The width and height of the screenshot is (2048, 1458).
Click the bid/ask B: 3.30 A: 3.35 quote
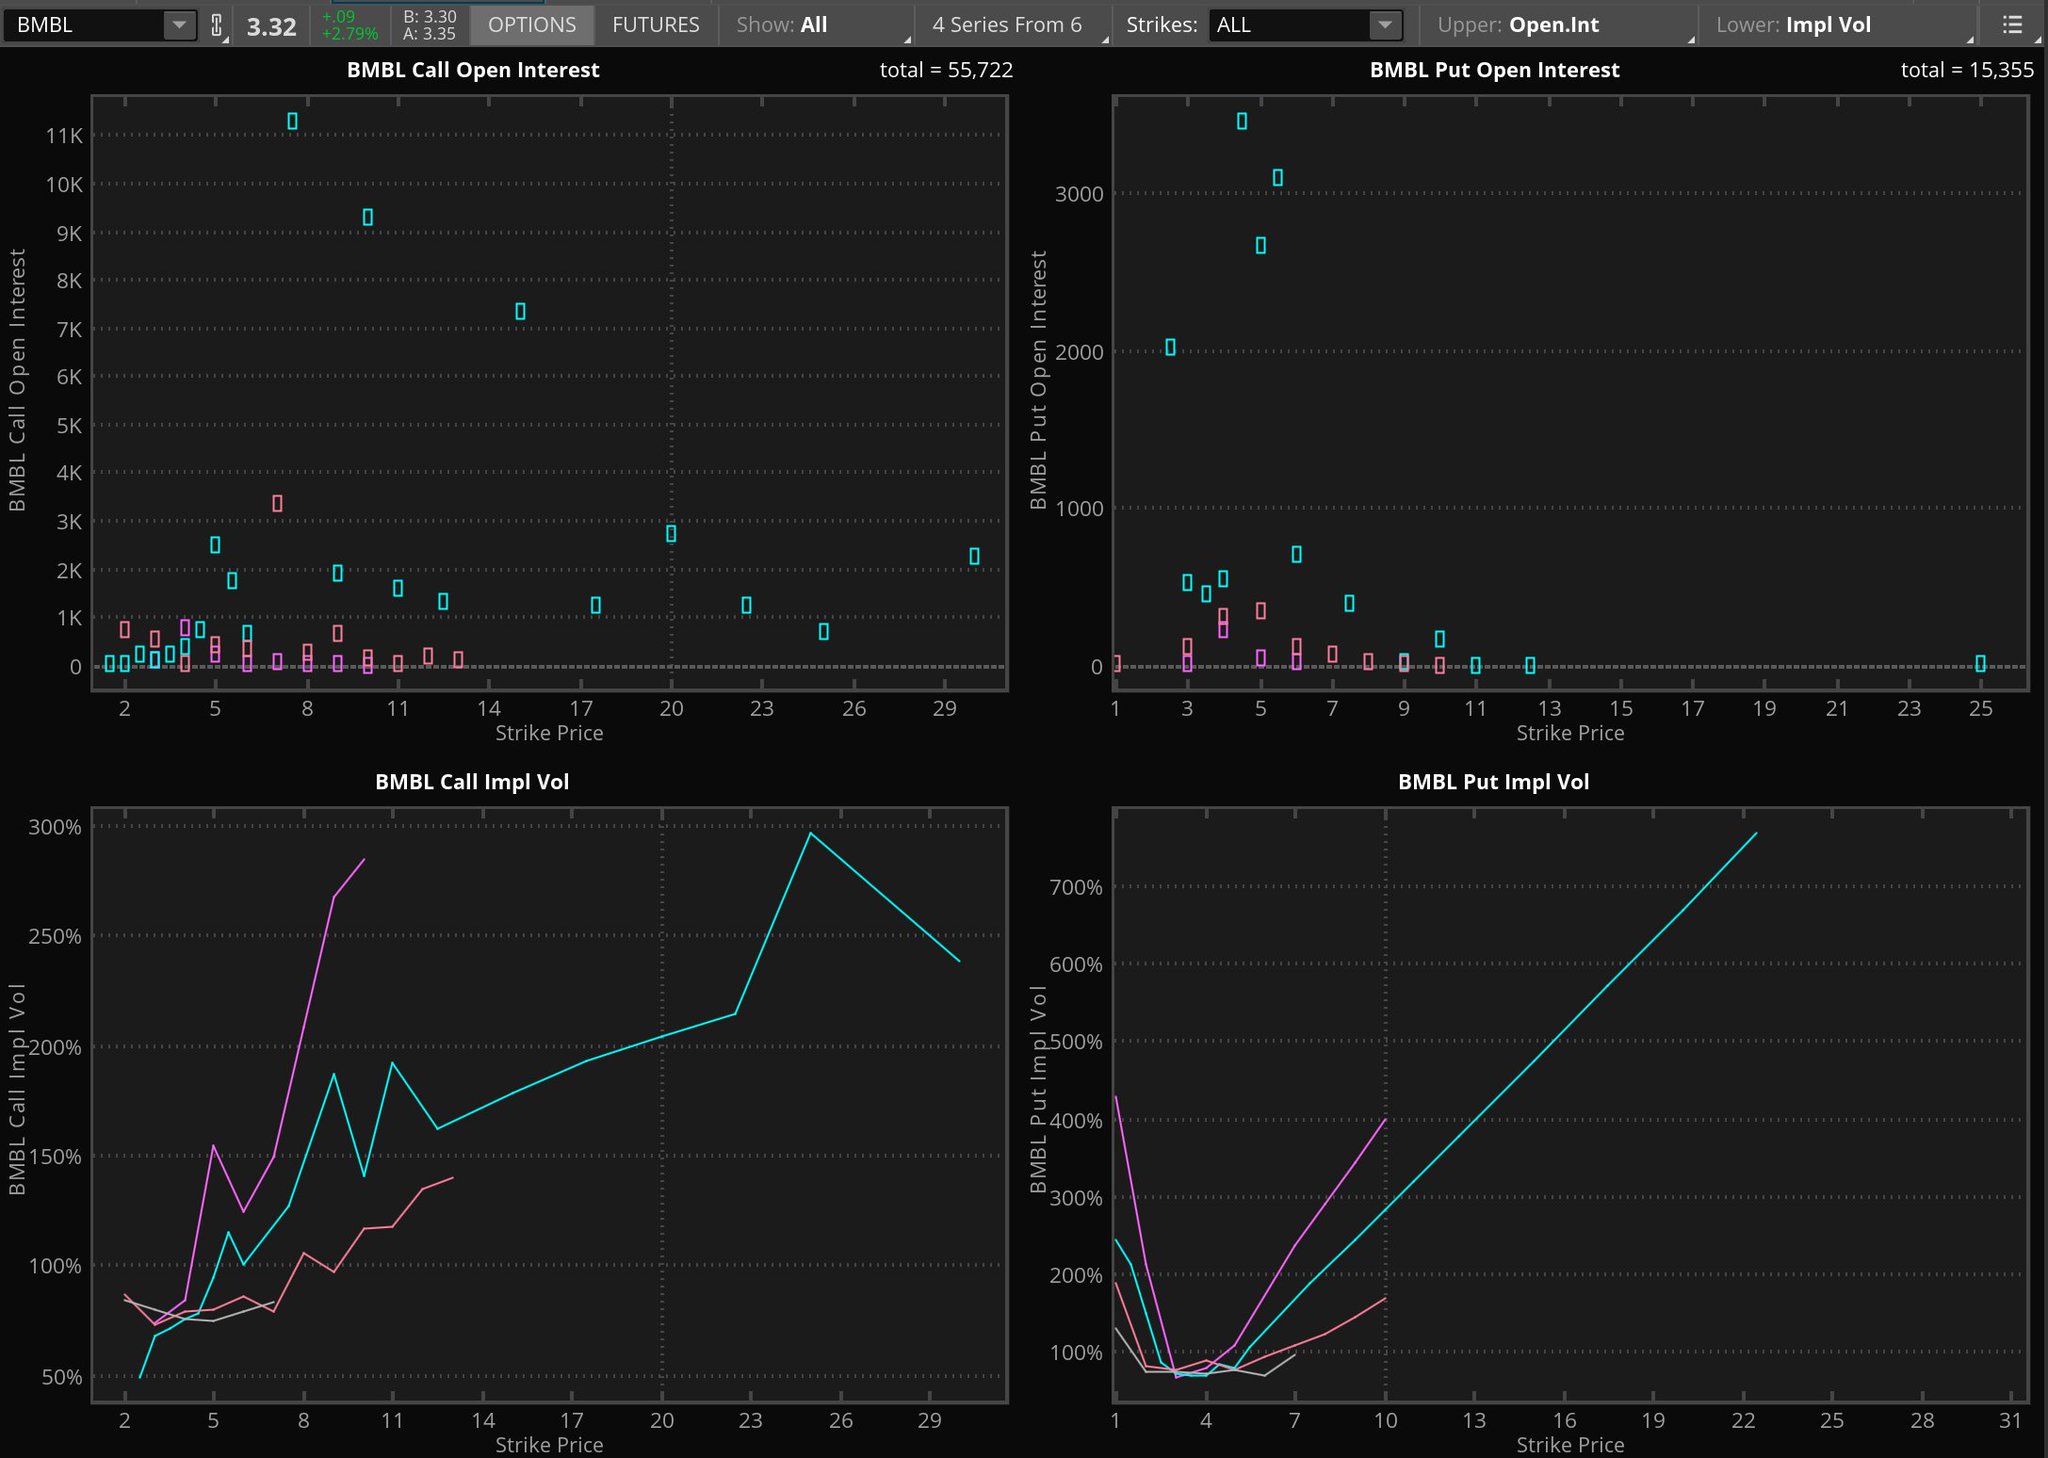point(429,25)
